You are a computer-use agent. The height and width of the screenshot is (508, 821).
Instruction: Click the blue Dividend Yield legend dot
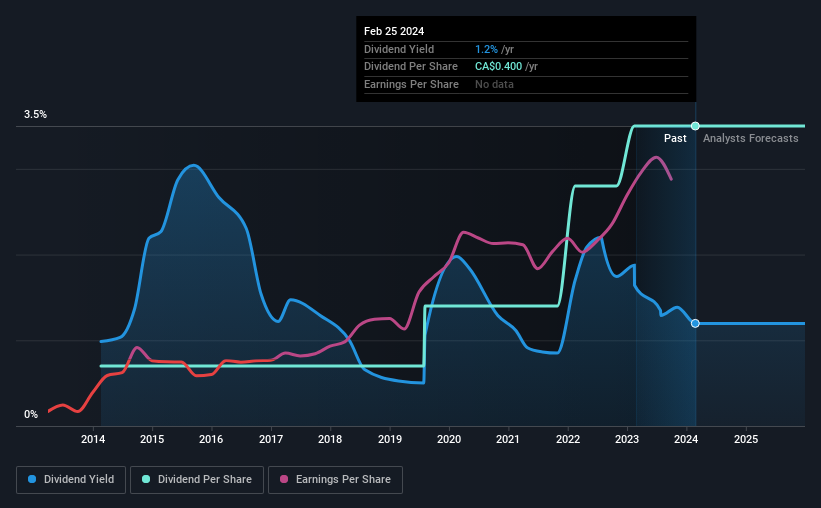coord(32,479)
